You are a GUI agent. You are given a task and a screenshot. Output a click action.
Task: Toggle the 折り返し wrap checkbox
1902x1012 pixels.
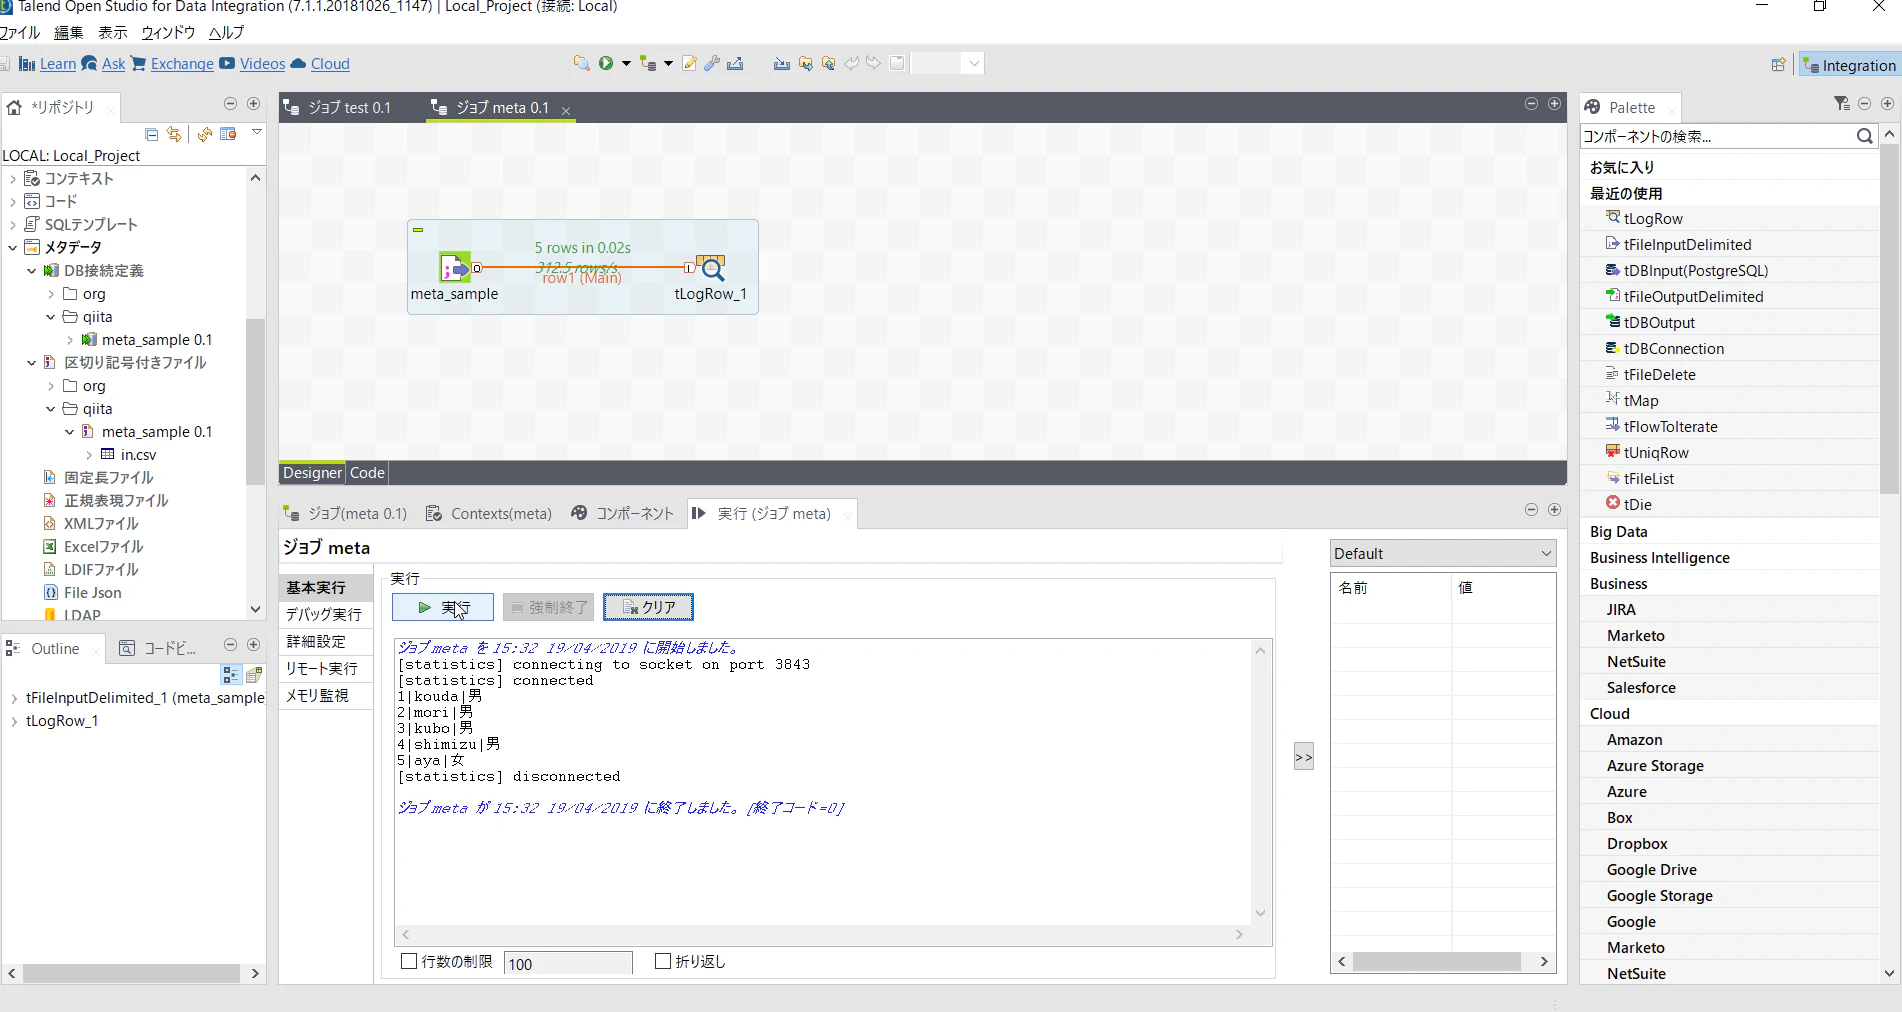coord(663,961)
